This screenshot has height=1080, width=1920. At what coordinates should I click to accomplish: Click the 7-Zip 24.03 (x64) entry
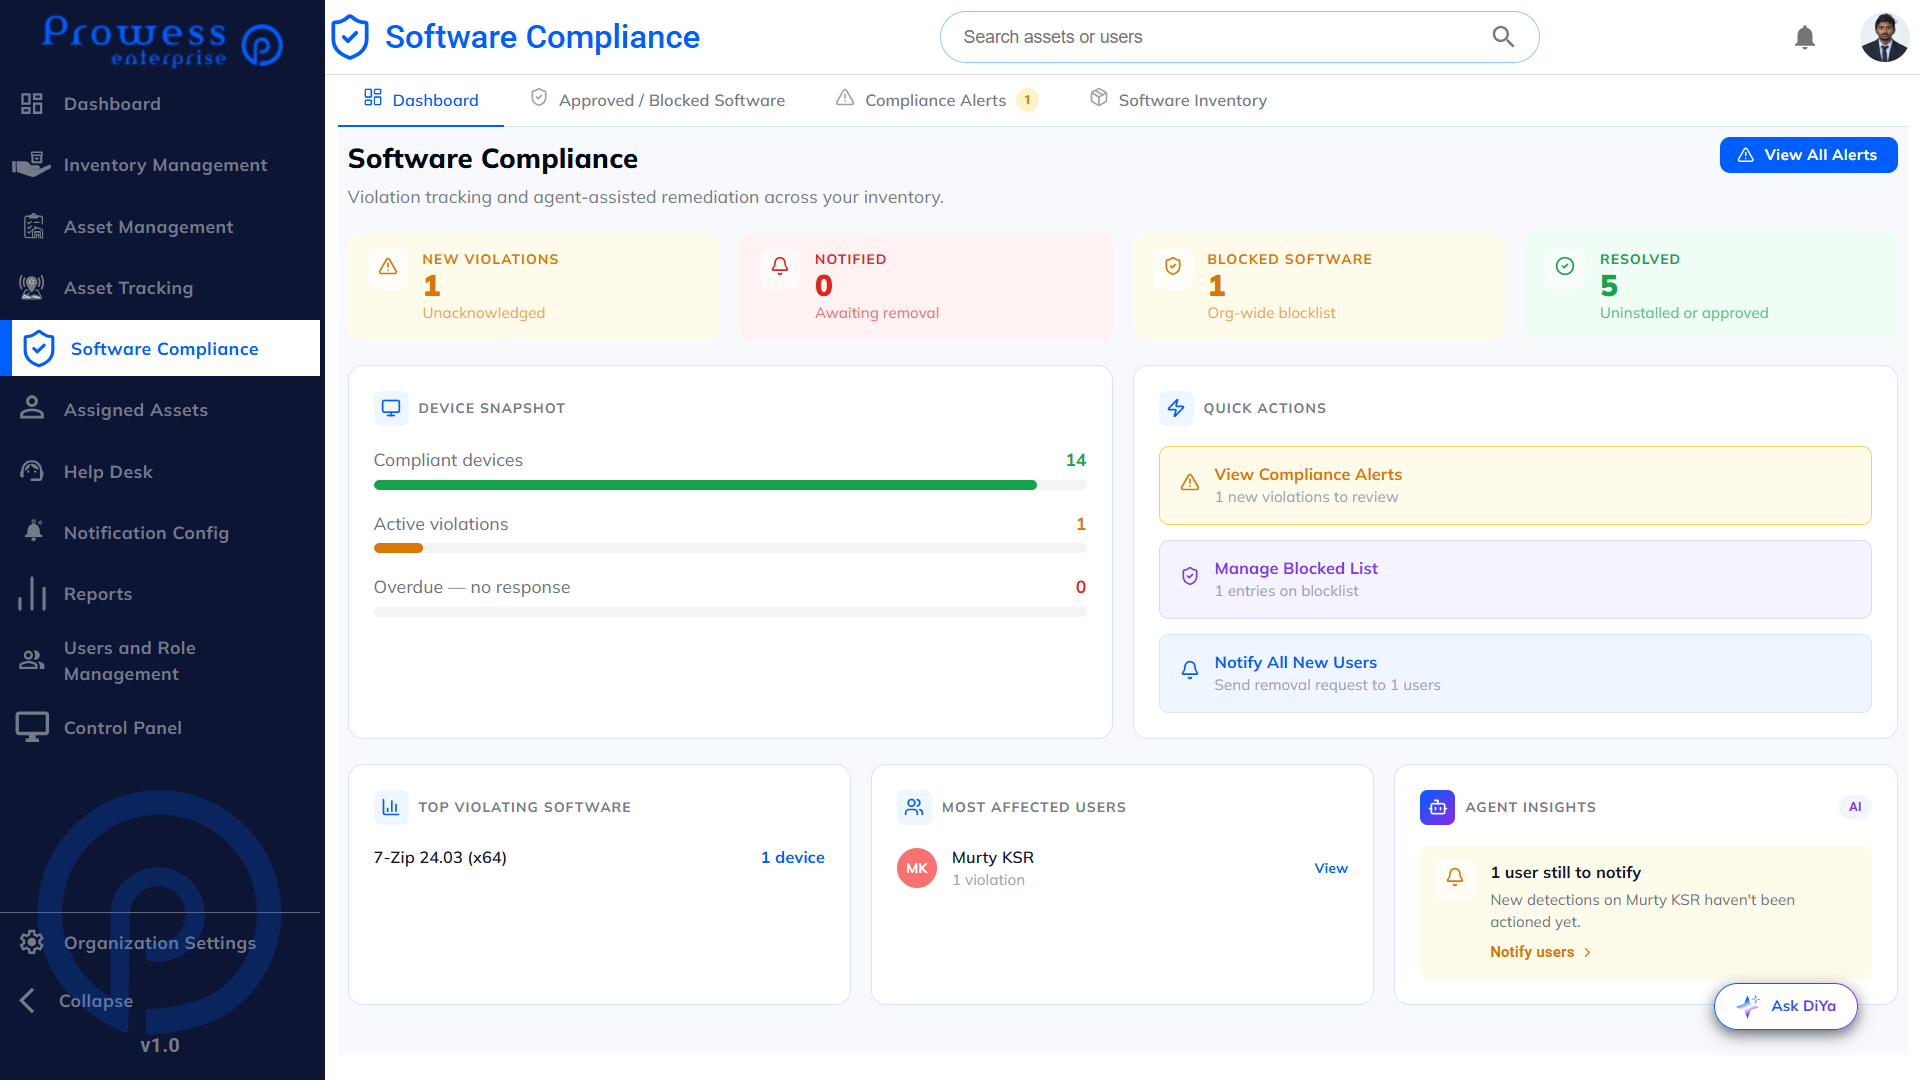pyautogui.click(x=440, y=858)
